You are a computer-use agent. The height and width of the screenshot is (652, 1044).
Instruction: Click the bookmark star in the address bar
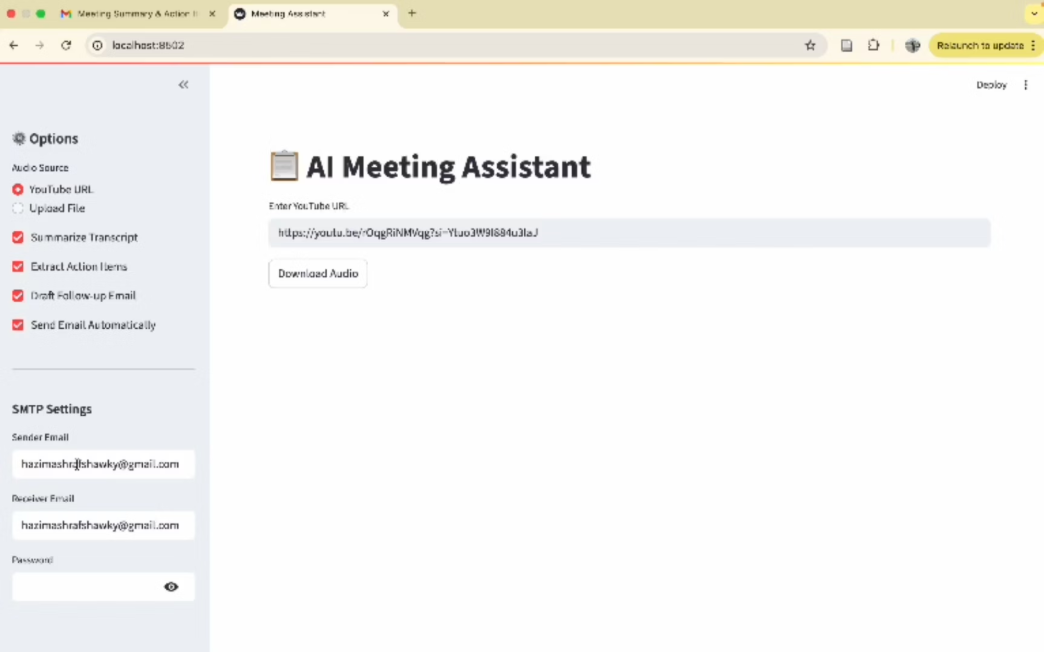click(810, 45)
